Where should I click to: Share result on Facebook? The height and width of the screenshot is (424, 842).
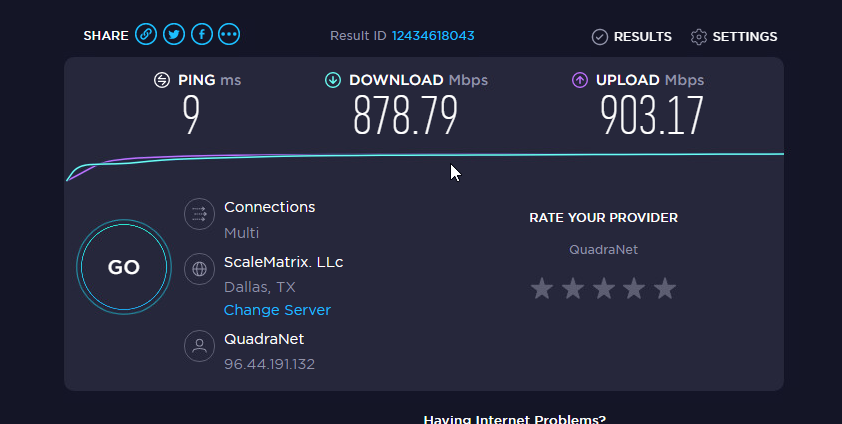click(x=202, y=34)
